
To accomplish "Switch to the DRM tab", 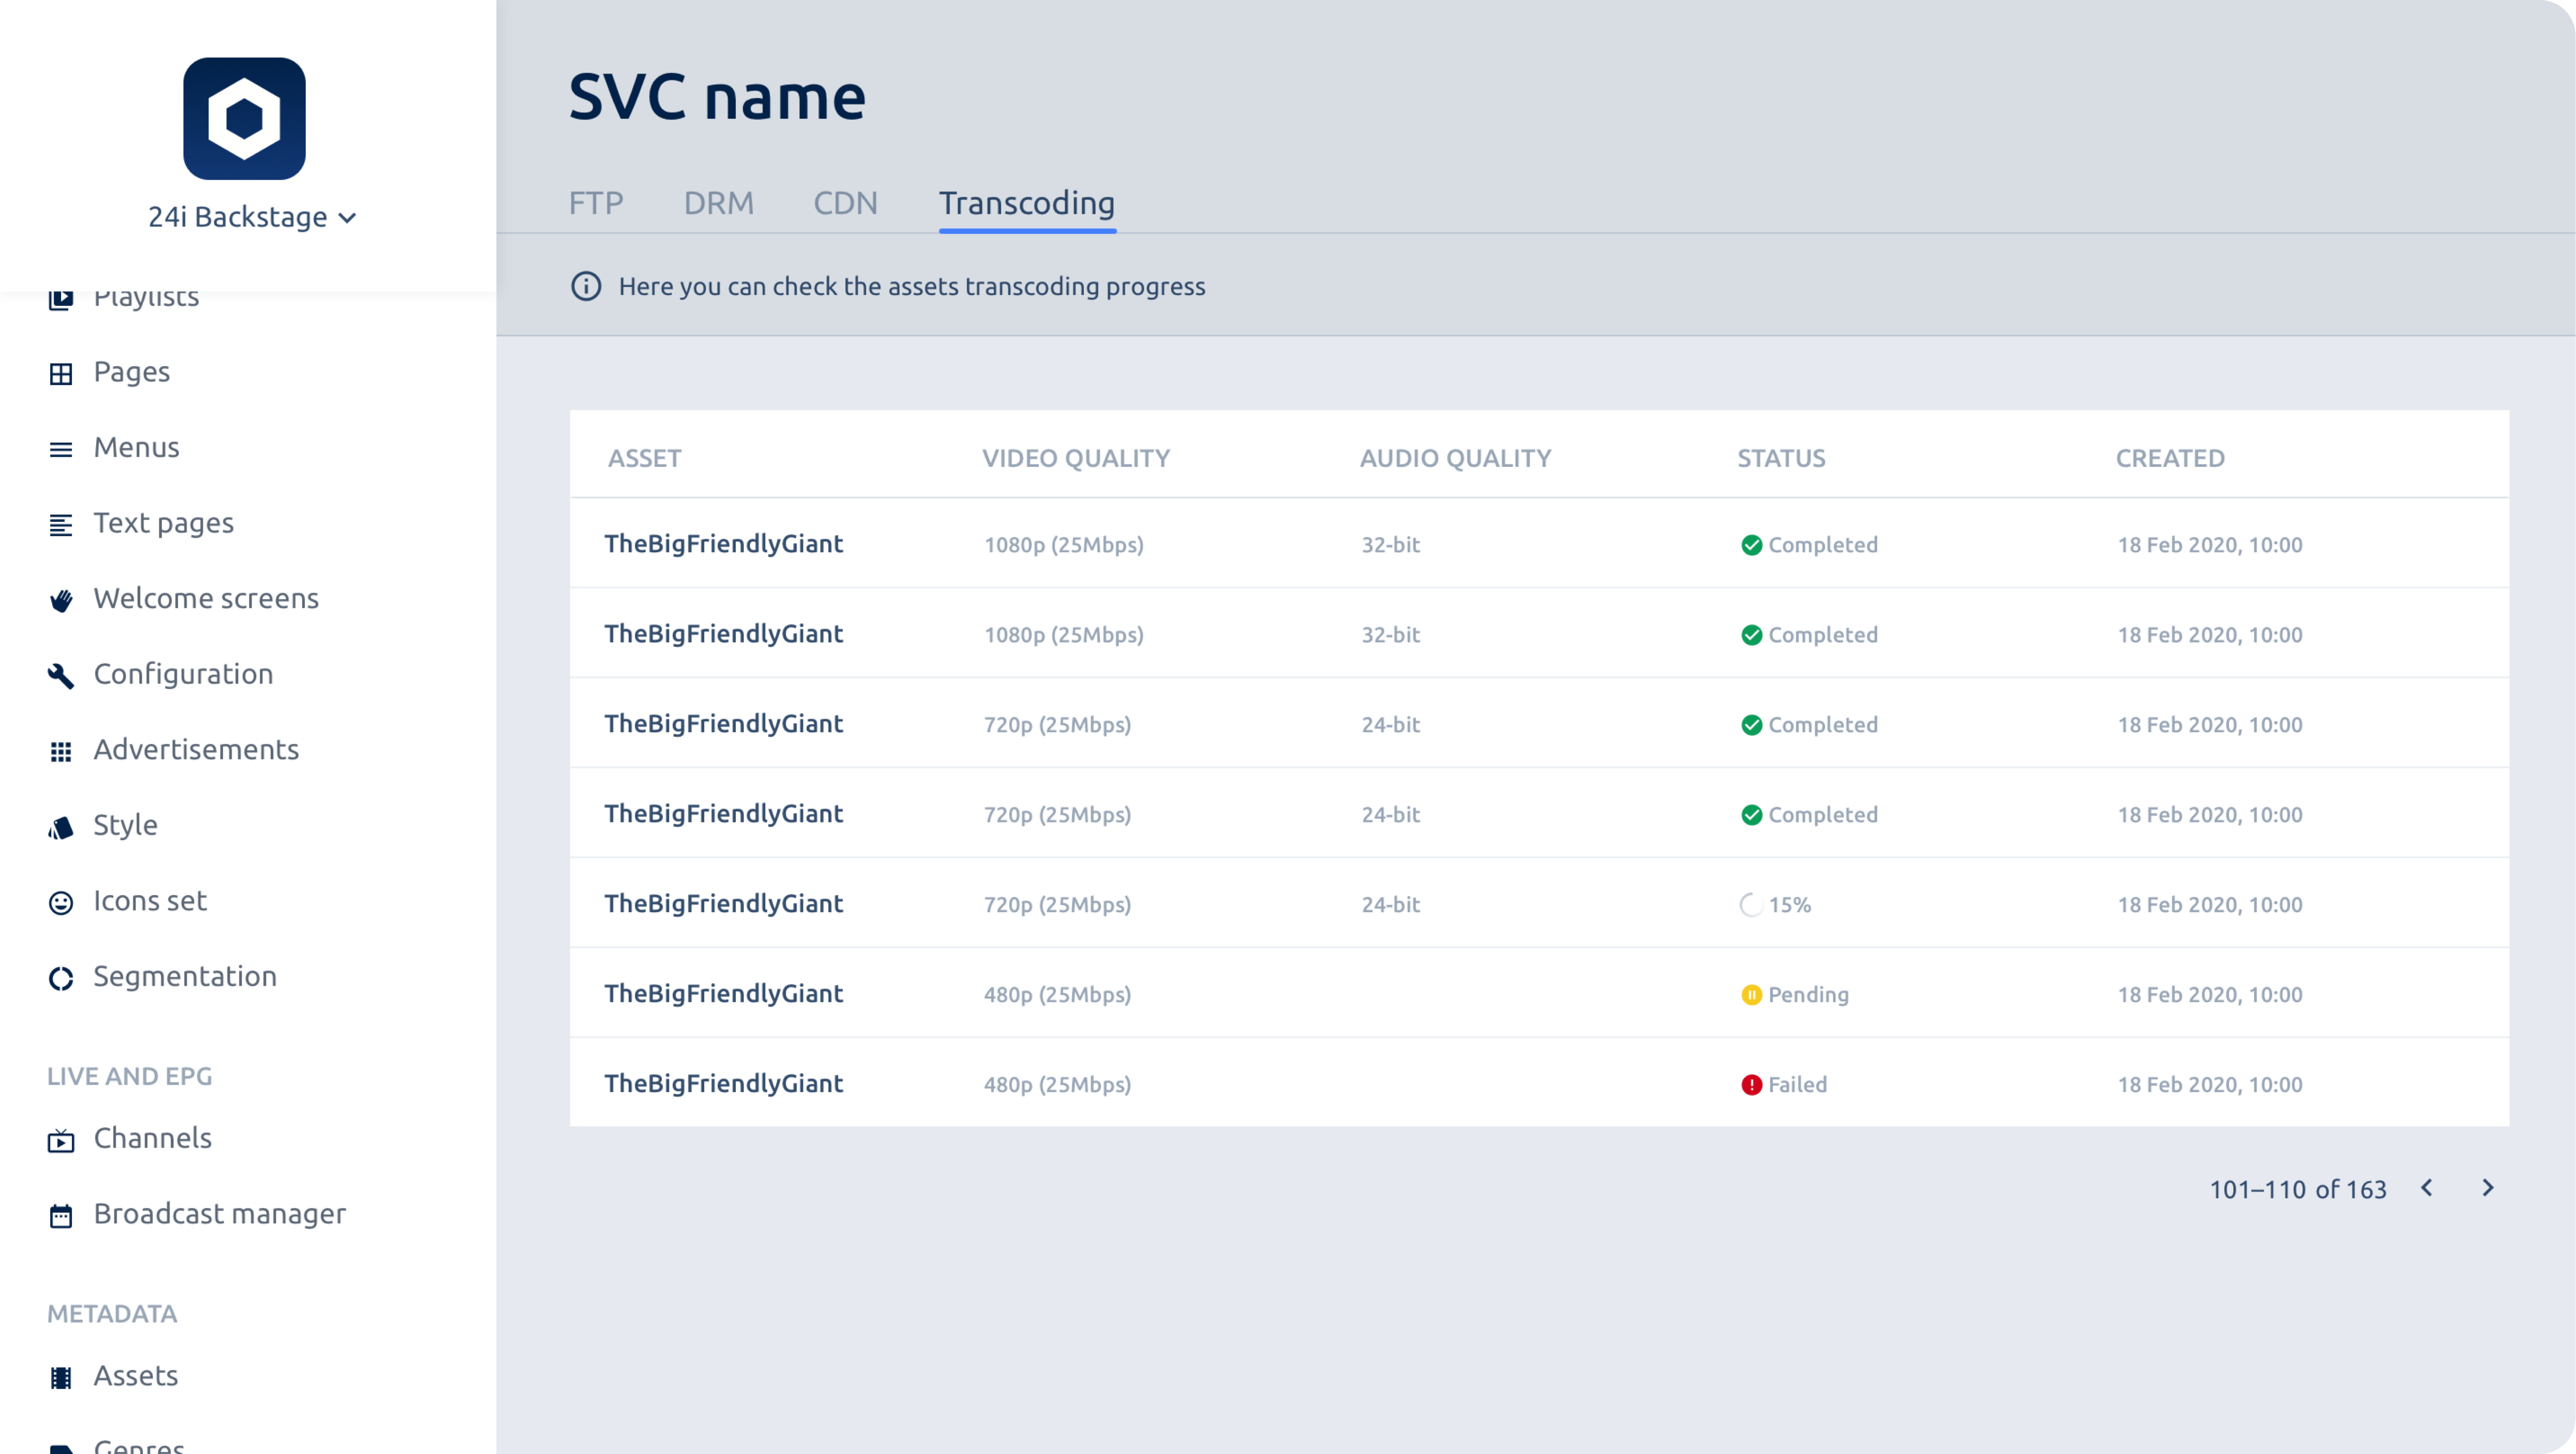I will pos(718,203).
